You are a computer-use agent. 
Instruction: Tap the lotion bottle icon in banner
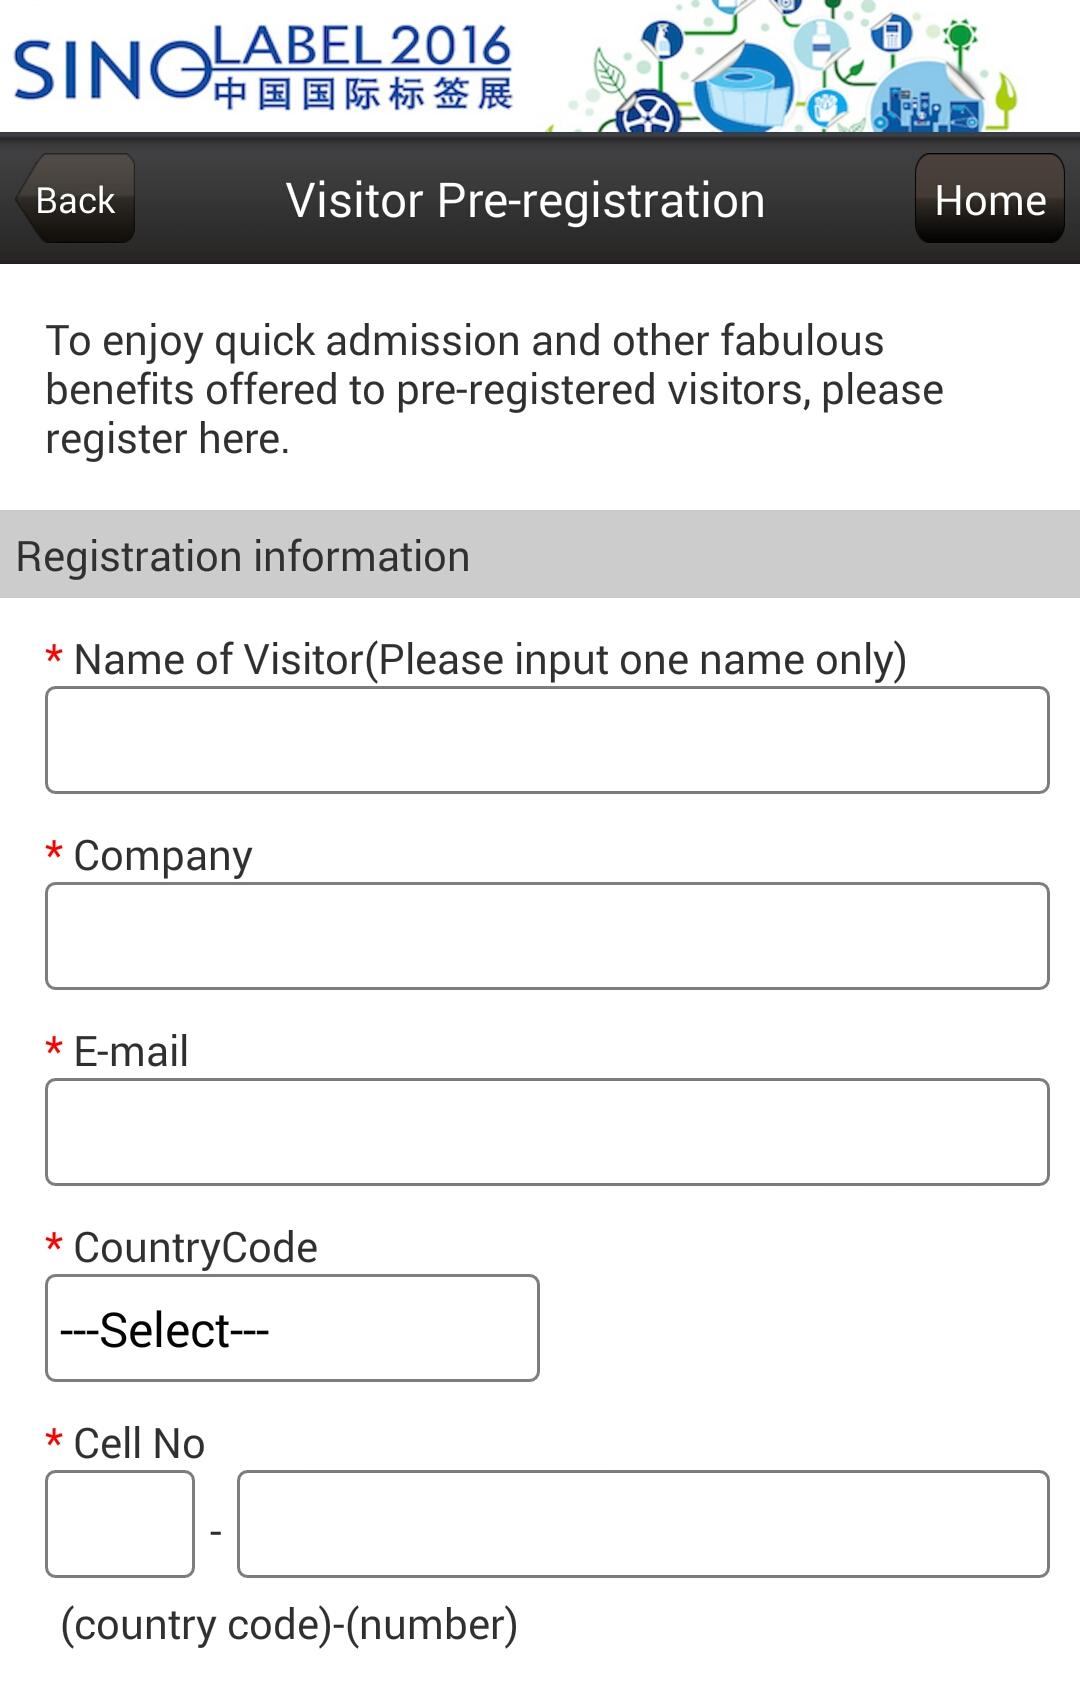click(821, 42)
